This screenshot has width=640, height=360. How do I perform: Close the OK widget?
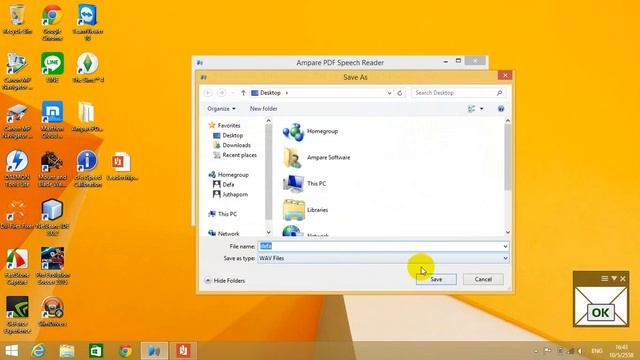(x=623, y=278)
